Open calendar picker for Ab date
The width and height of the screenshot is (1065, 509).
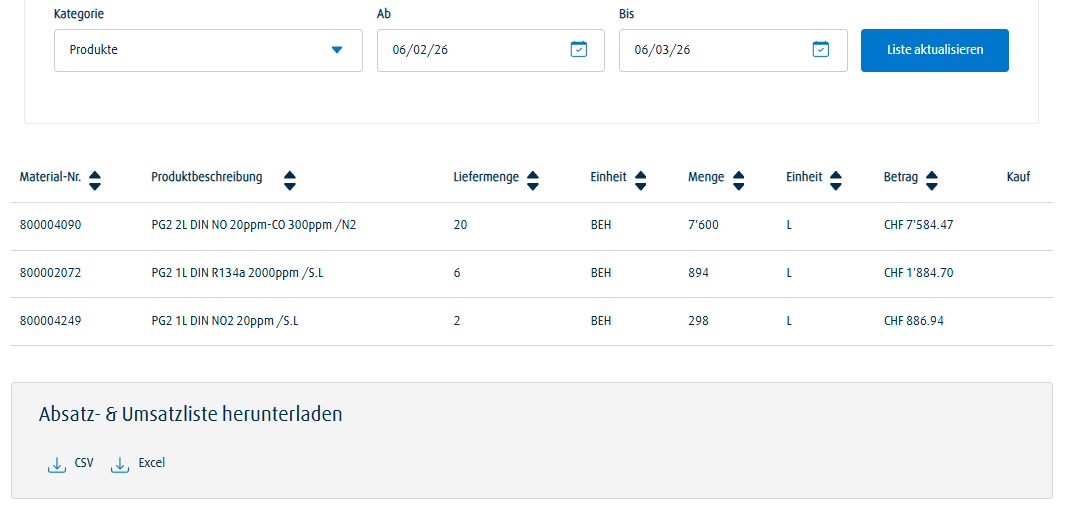578,49
